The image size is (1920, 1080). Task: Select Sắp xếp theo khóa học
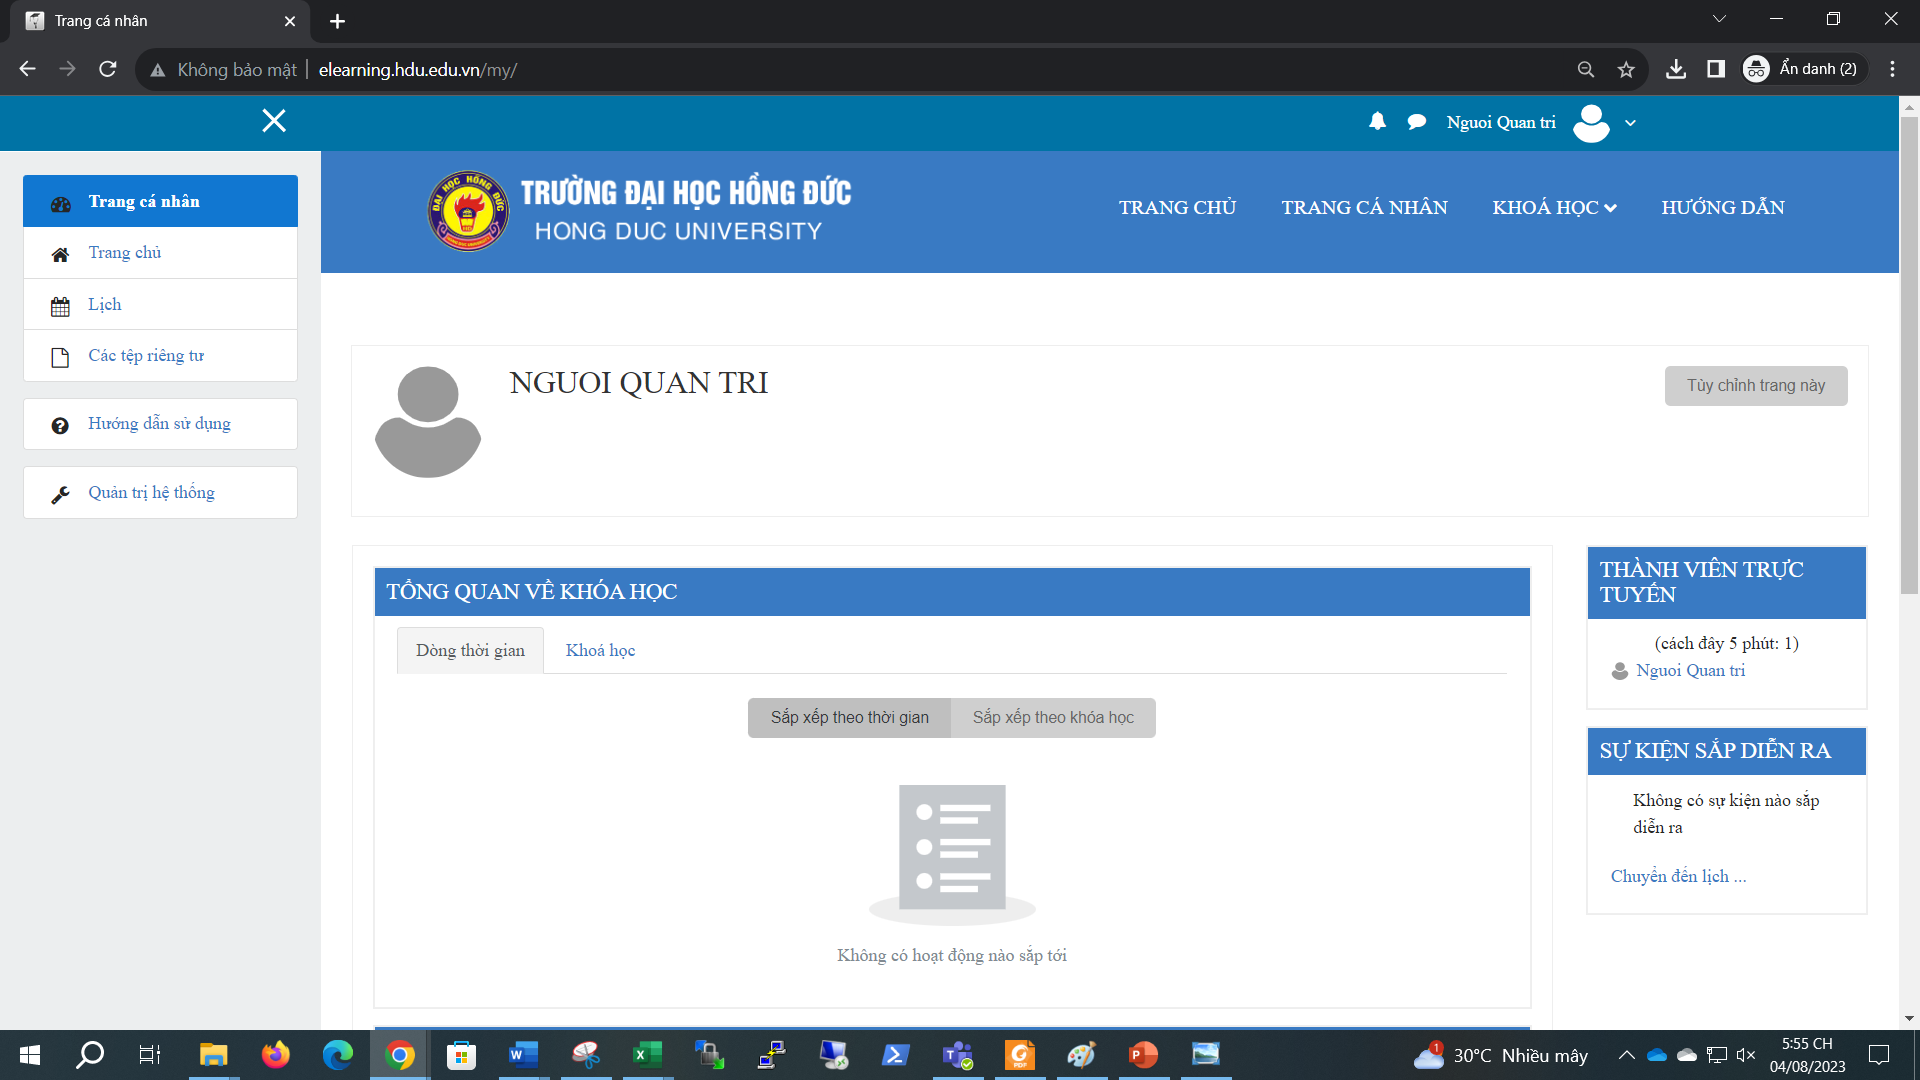tap(1053, 717)
